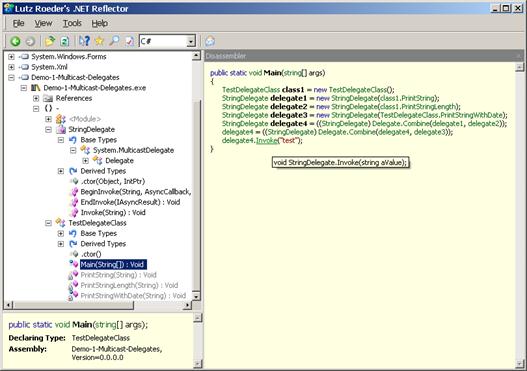Viewport: 527px width, 371px height.
Task: Click the Disassembler scrollbar up arrow
Action: click(x=520, y=67)
